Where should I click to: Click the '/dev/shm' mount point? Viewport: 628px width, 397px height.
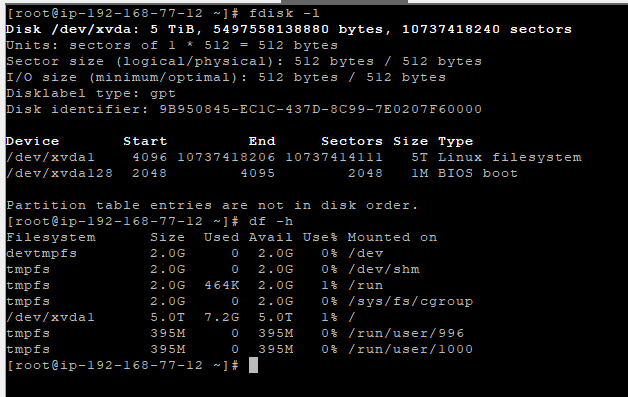383,270
